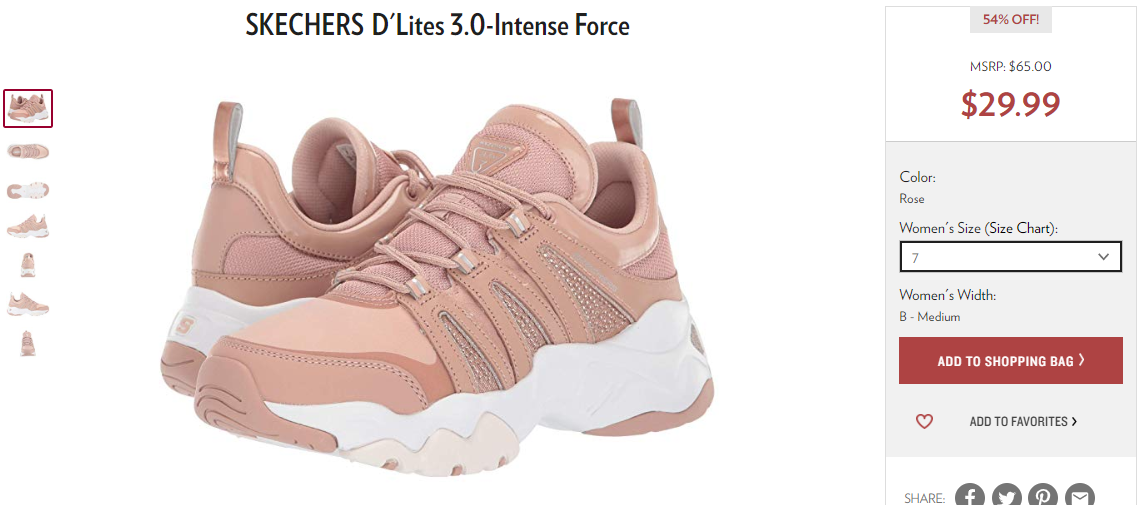The height and width of the screenshot is (505, 1140).
Task: Click the $29.99 sale price
Action: pyautogui.click(x=1011, y=105)
